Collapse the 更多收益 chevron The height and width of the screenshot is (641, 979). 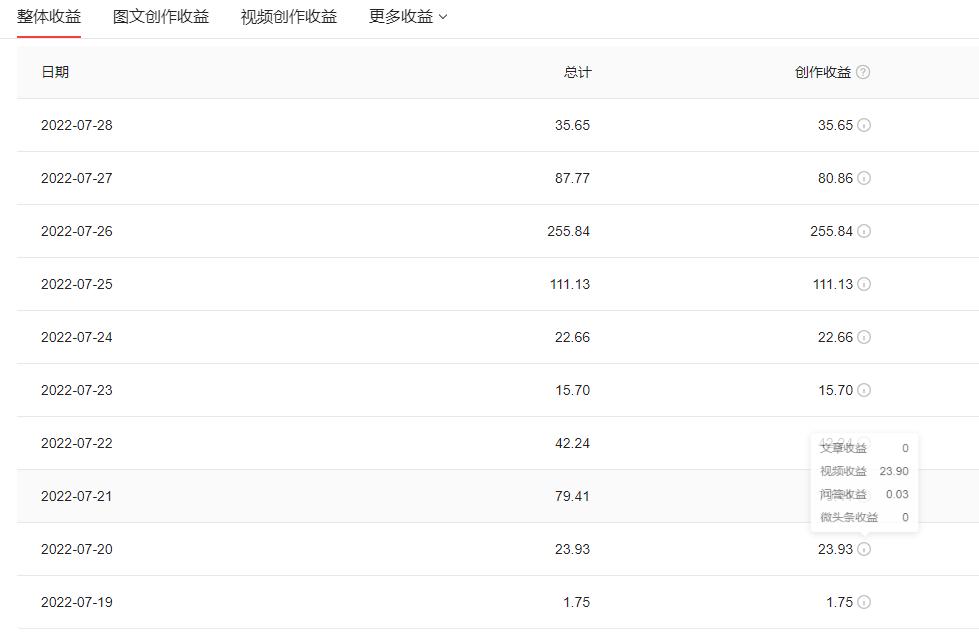[441, 17]
